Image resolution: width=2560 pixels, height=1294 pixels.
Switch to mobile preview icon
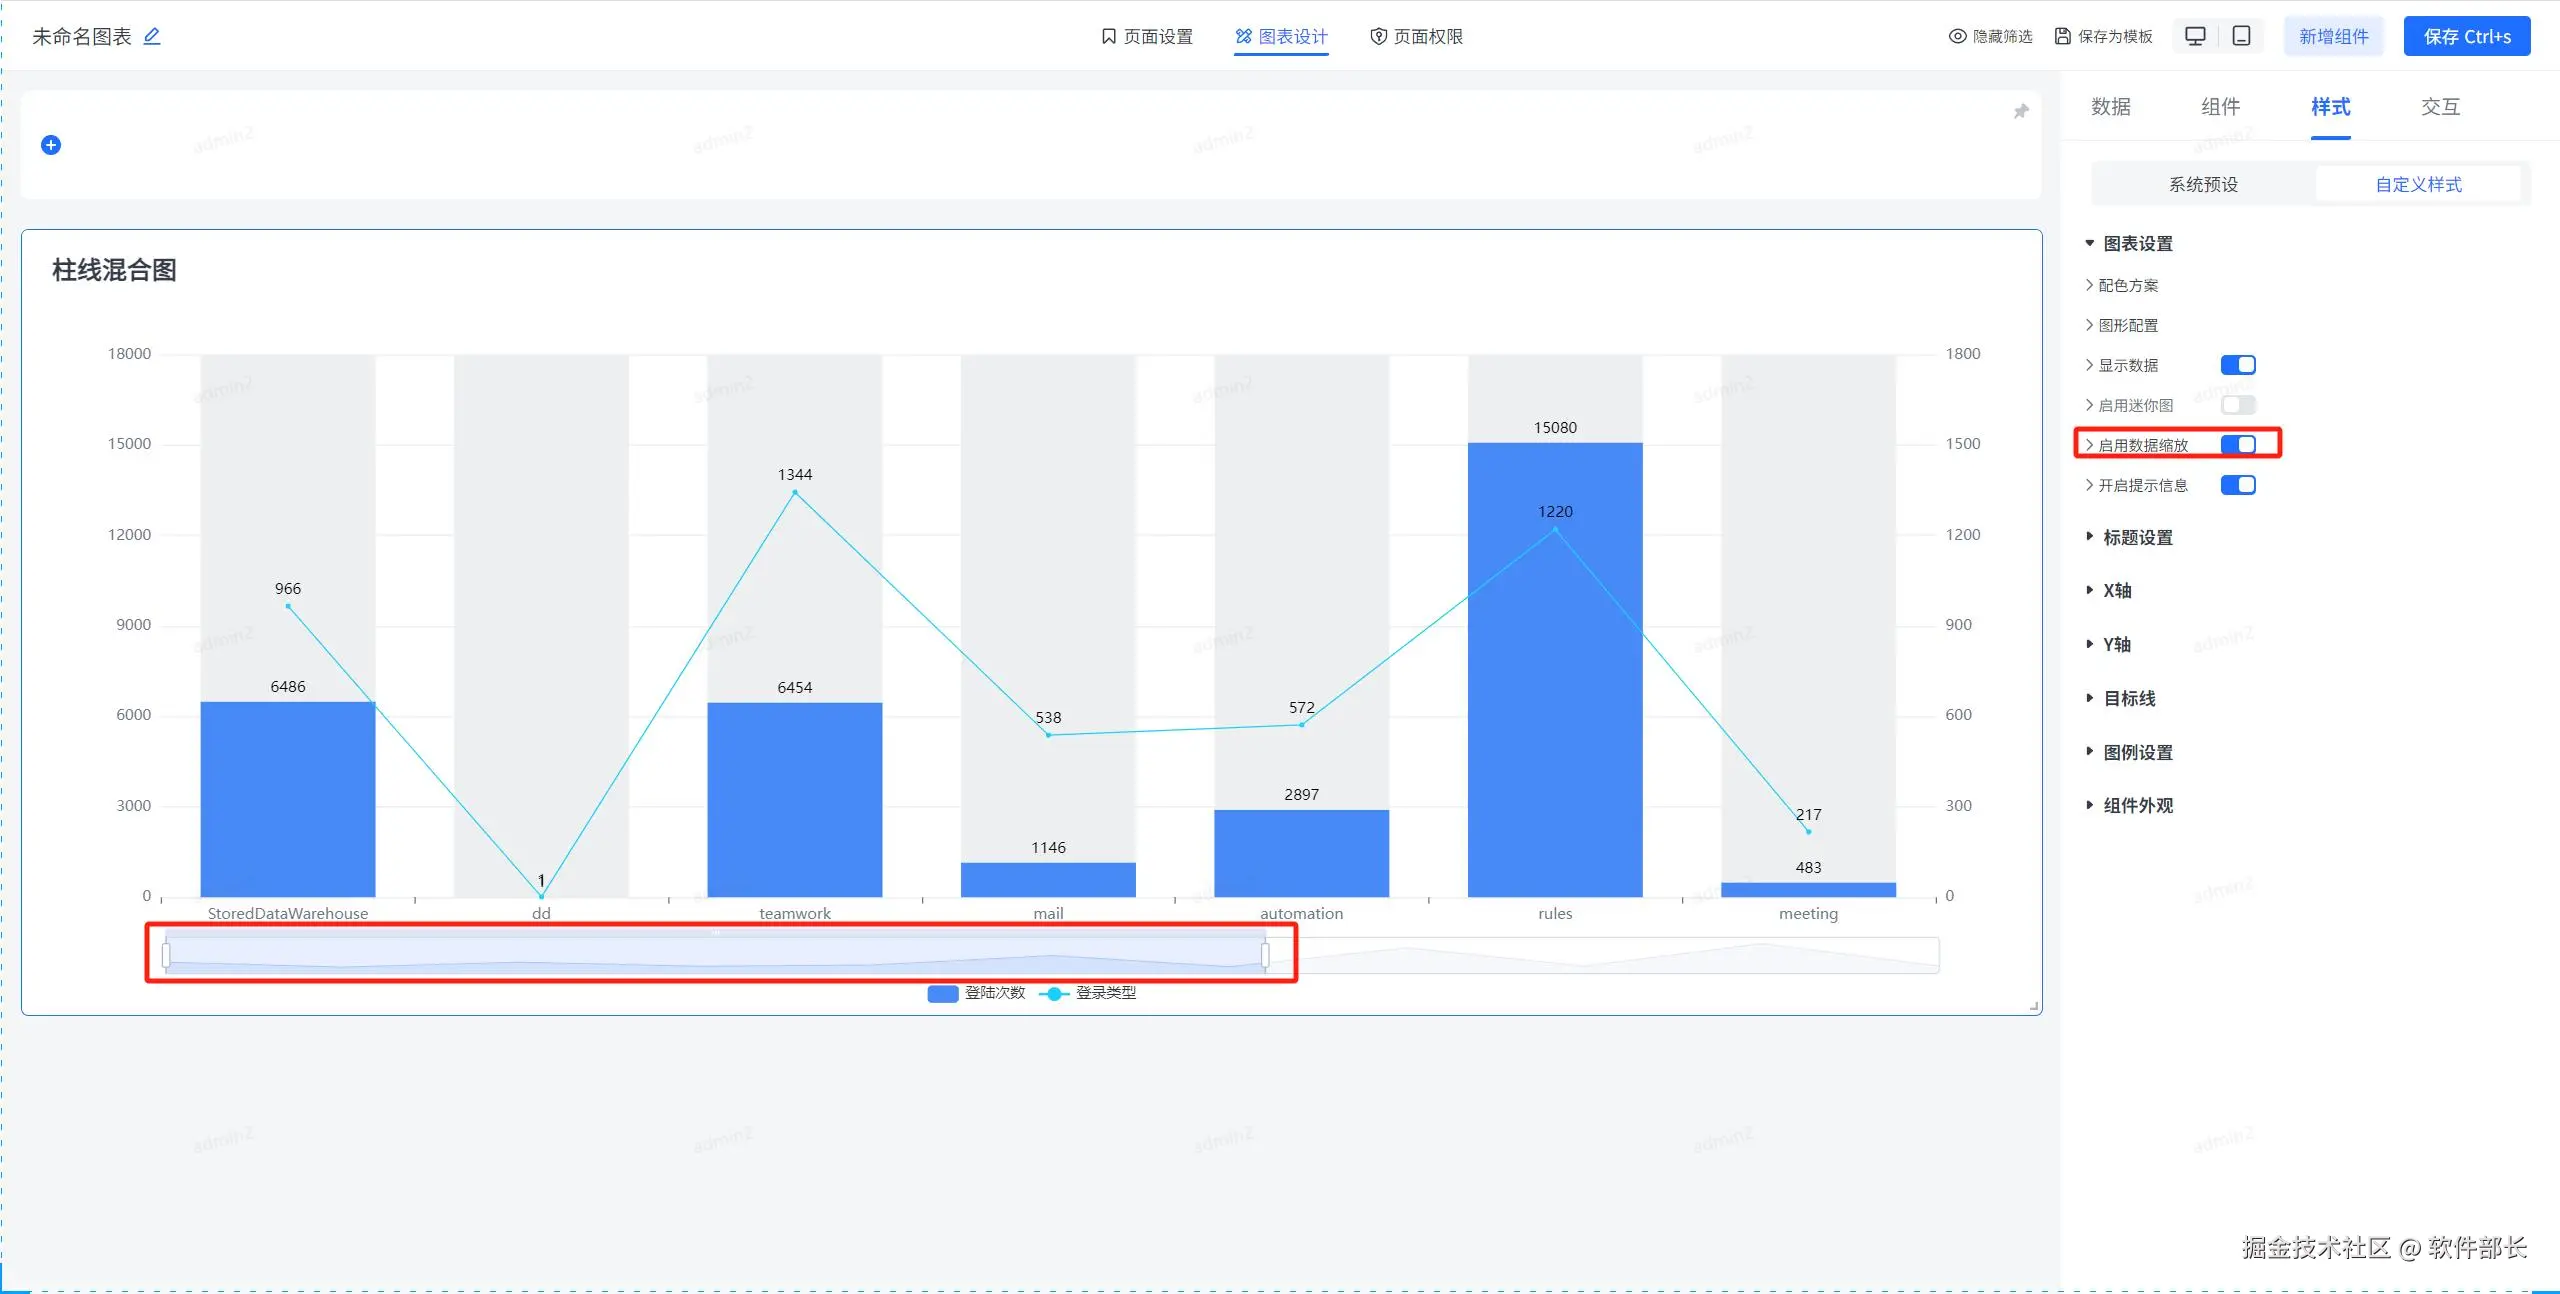click(2242, 36)
